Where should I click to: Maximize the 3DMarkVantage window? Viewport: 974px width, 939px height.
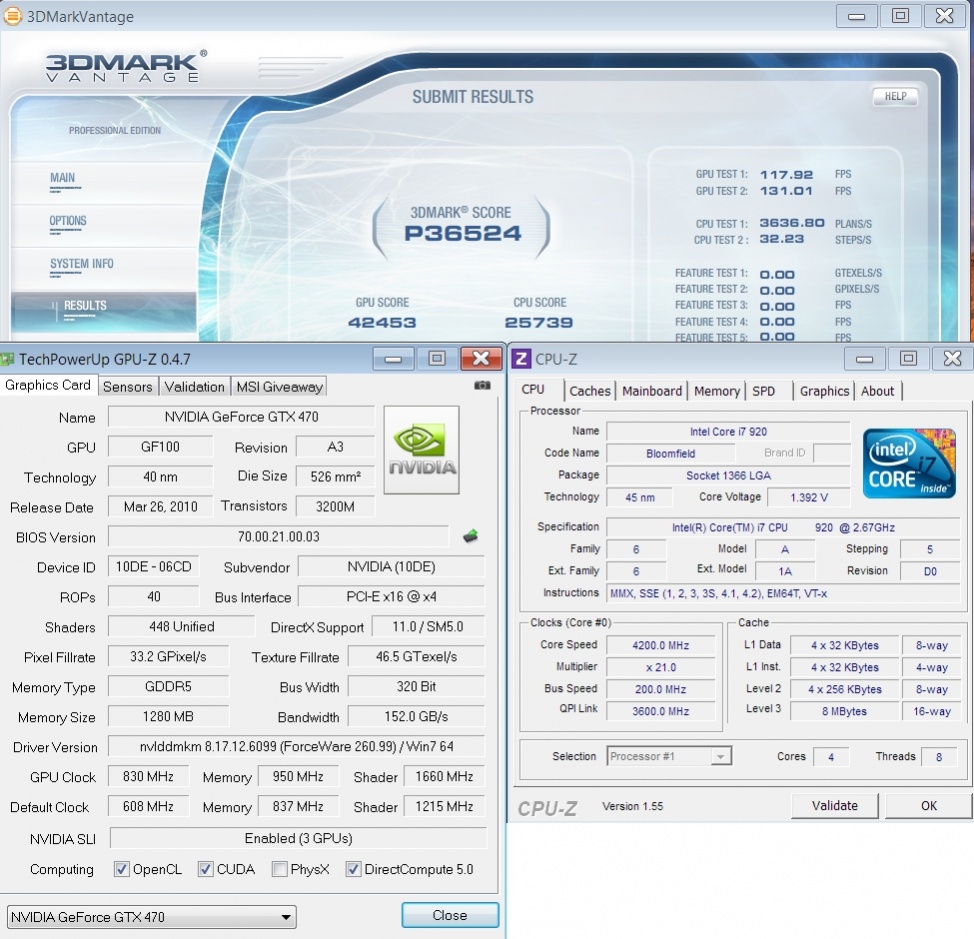pos(900,16)
